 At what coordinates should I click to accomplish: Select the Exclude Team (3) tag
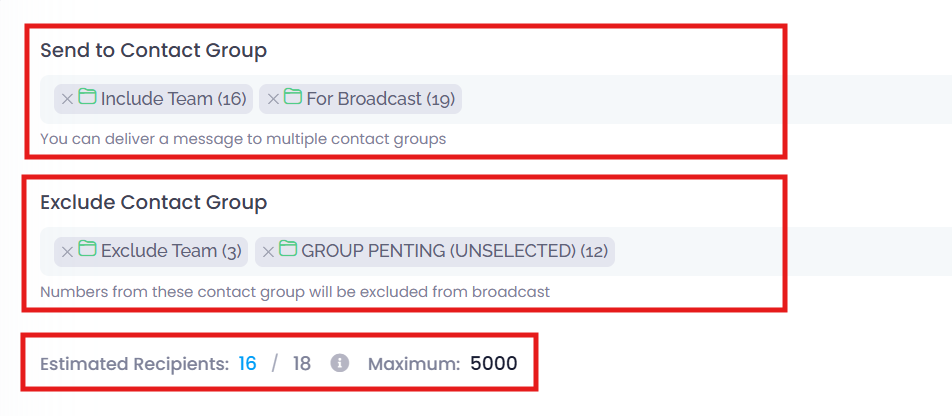click(151, 251)
